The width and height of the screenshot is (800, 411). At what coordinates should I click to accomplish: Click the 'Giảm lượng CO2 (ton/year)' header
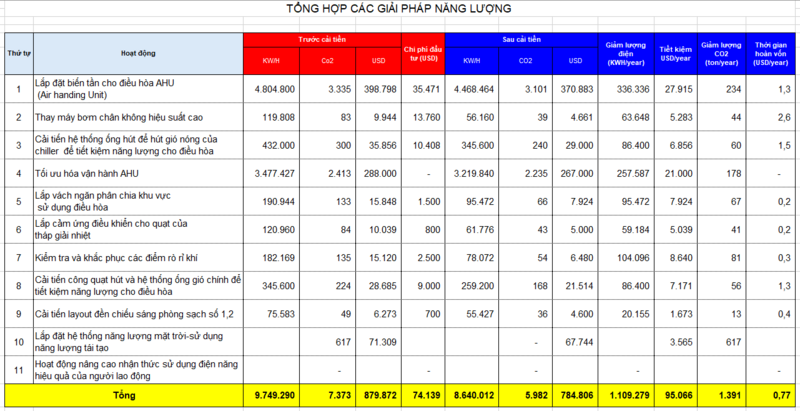(720, 54)
